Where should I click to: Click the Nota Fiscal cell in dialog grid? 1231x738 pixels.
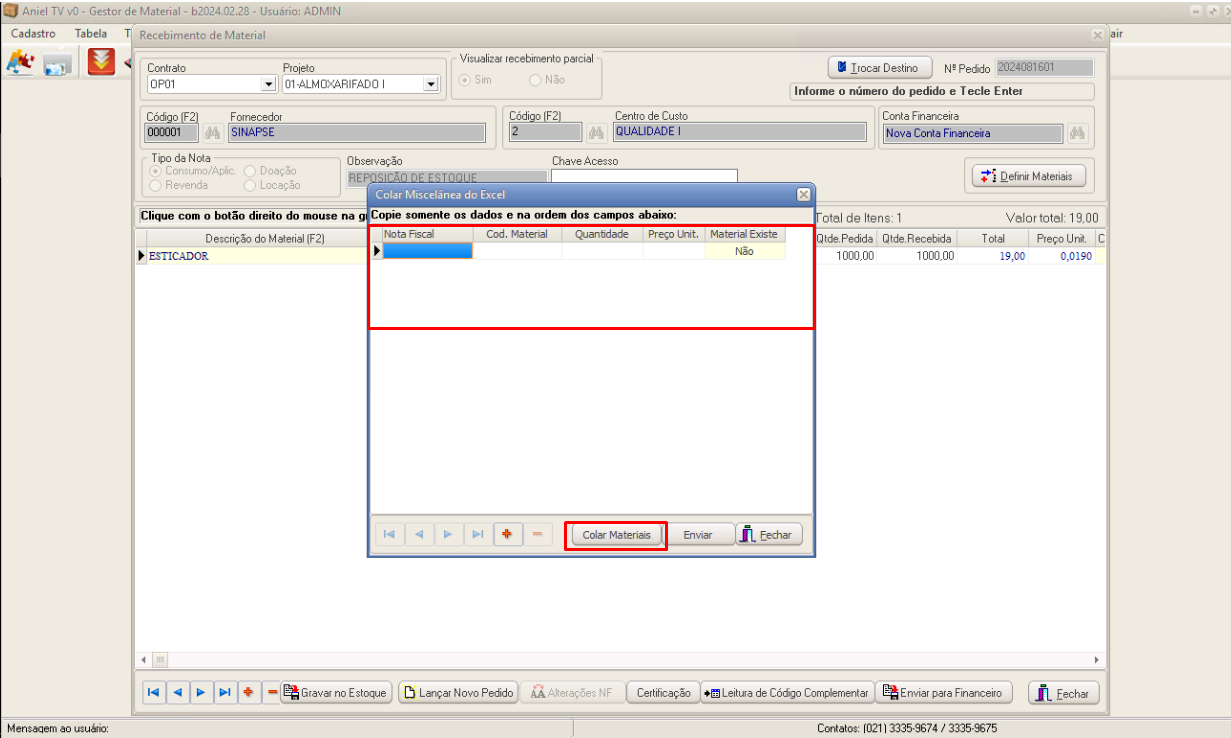[427, 252]
